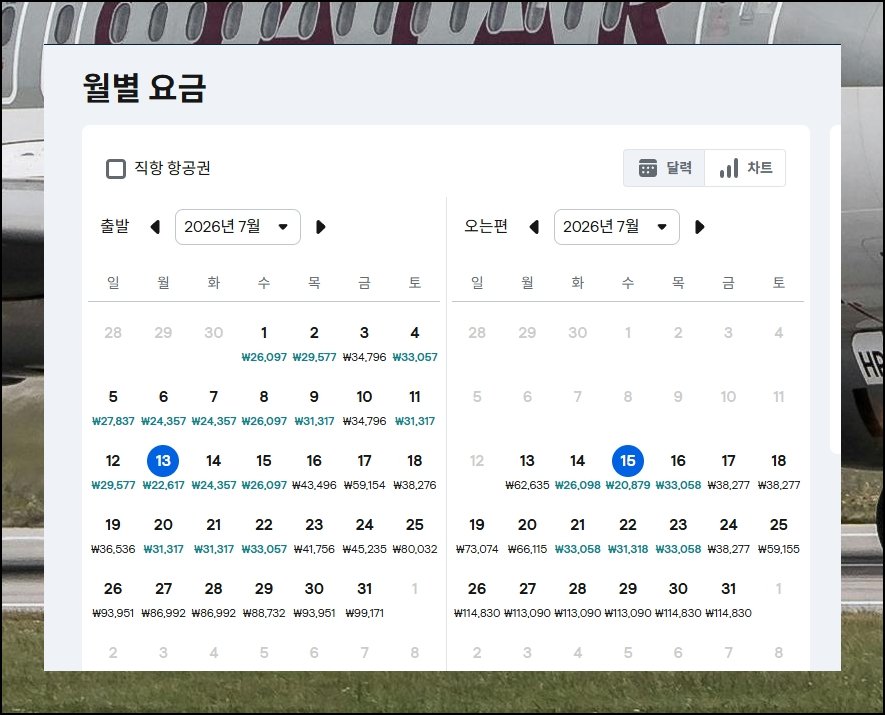
Task: Select return July 20 priced ₩66,115
Action: [527, 535]
